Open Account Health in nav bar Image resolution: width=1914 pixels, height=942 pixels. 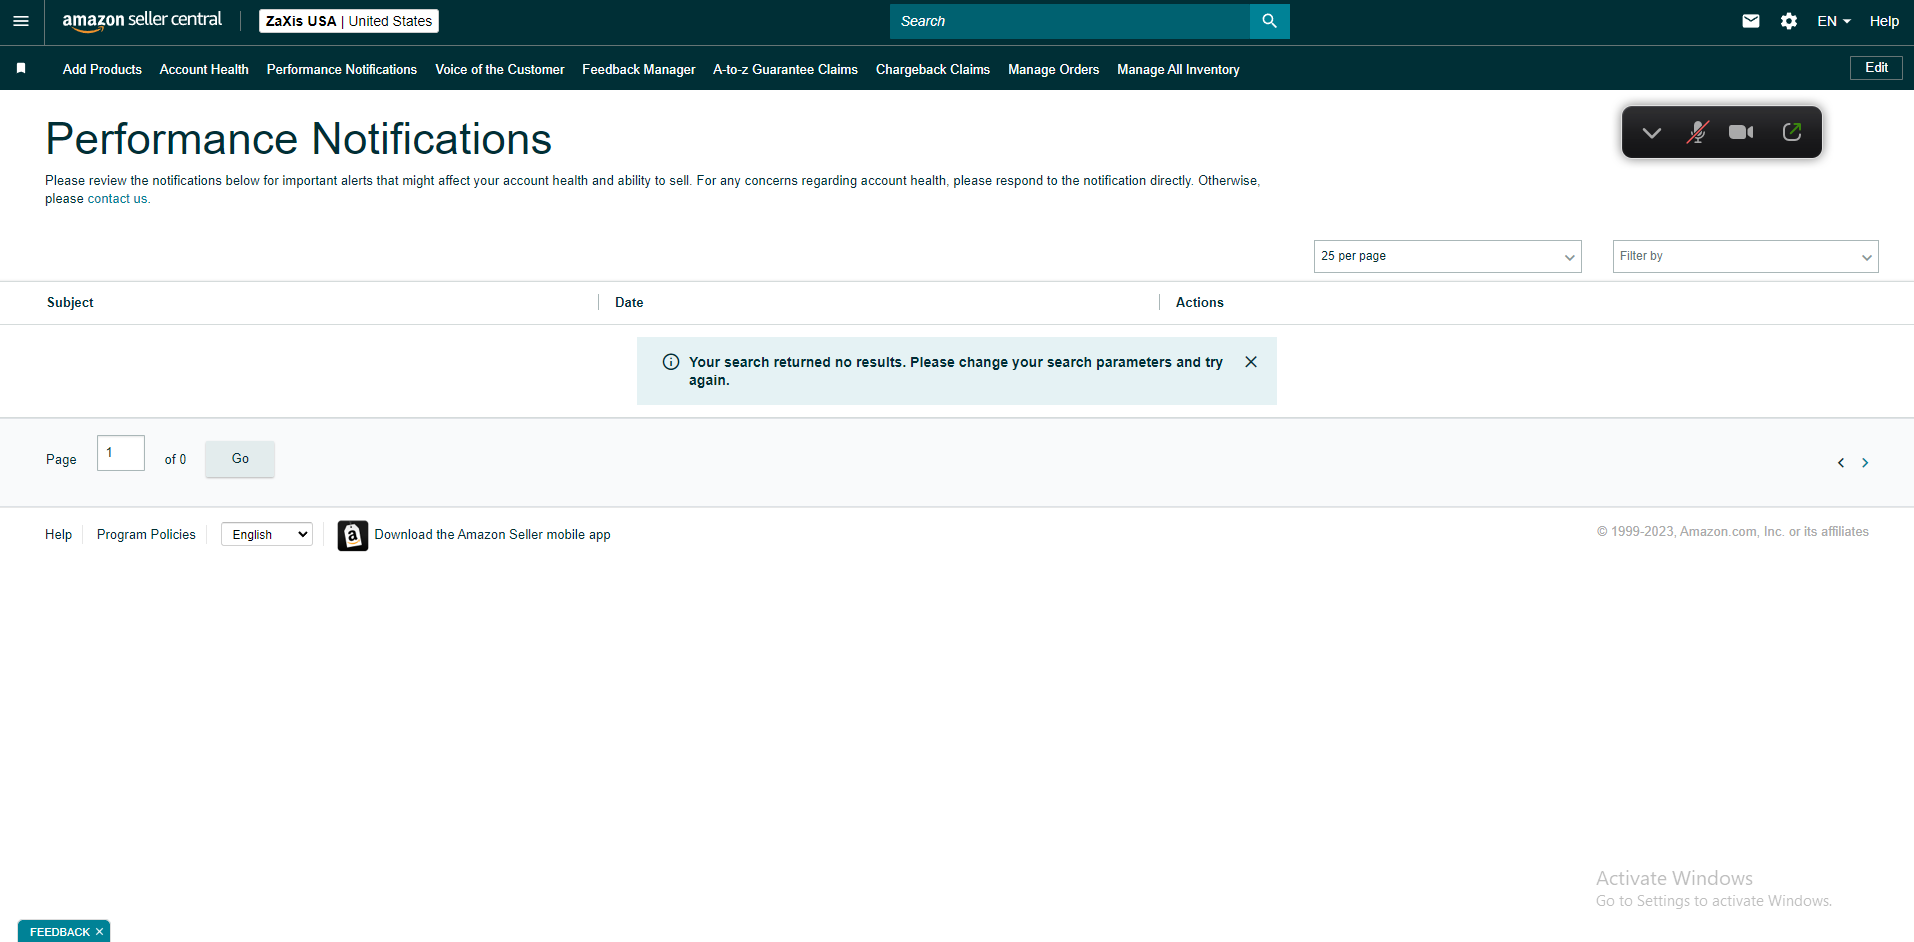(204, 69)
